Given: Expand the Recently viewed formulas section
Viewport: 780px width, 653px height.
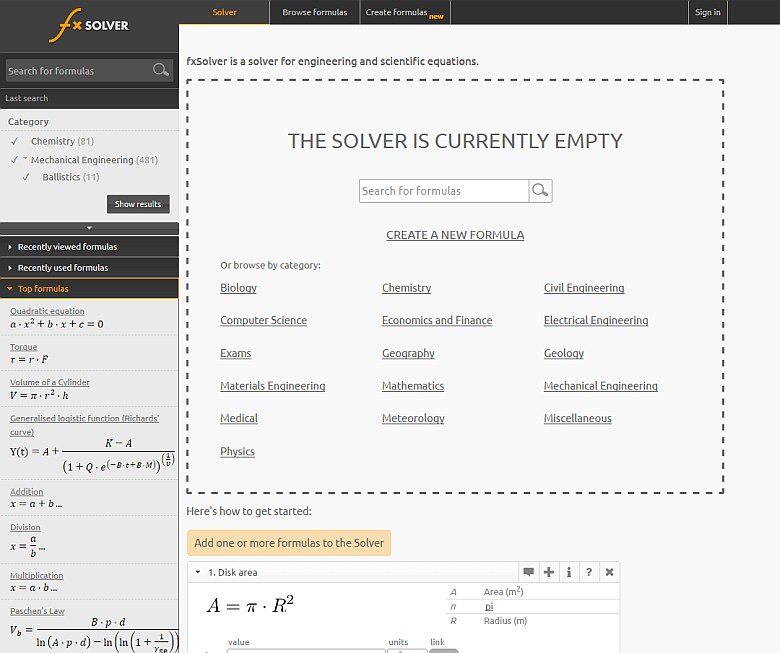Looking at the screenshot, I should [x=10, y=247].
